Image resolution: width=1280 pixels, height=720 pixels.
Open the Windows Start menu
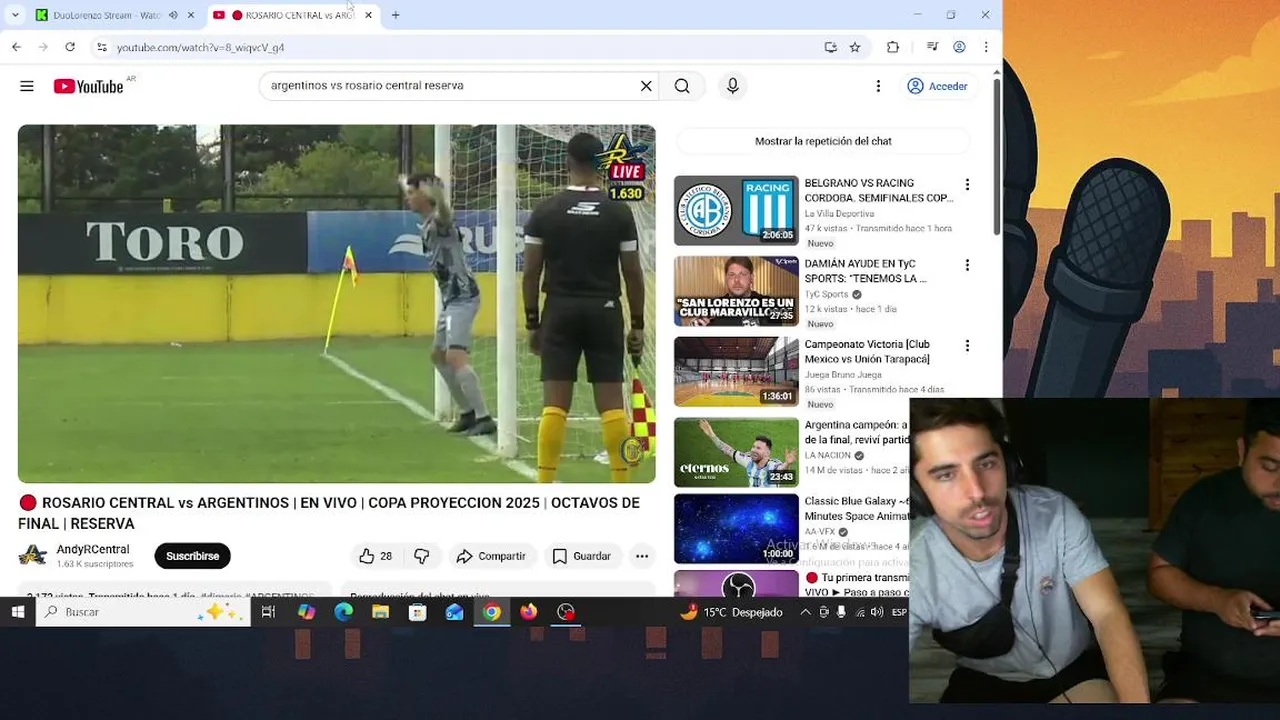(18, 612)
